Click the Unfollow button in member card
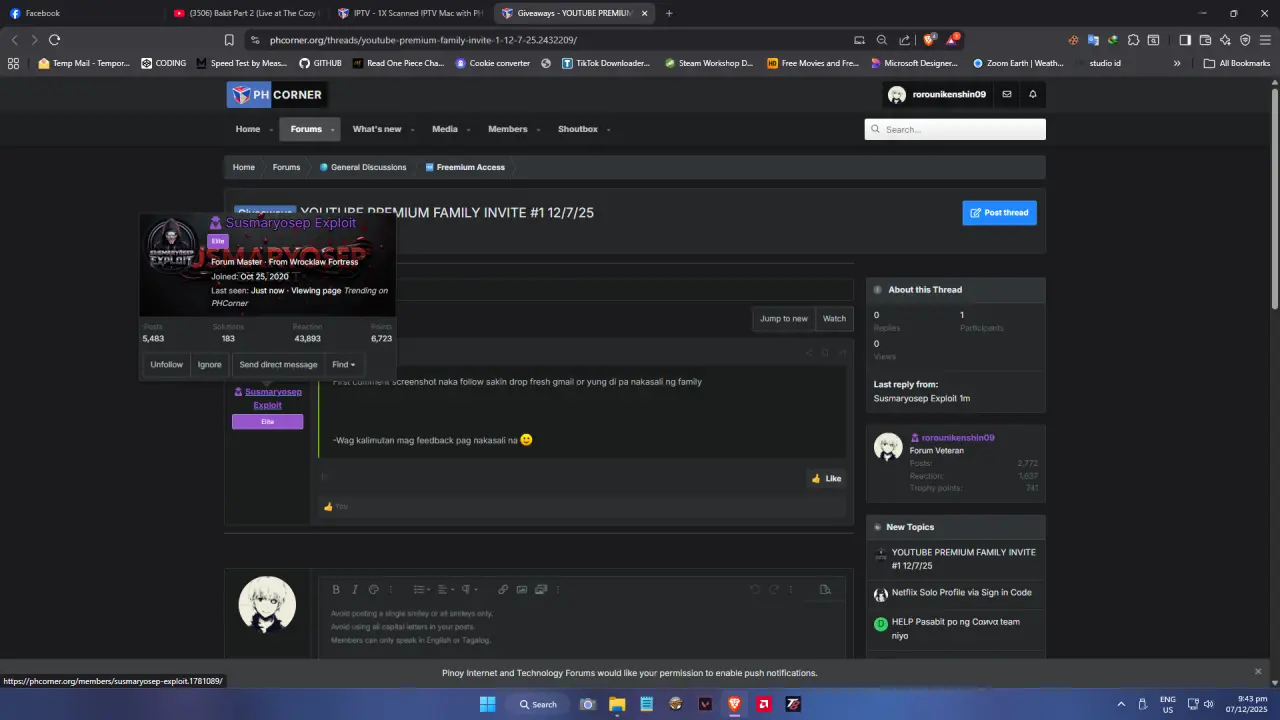The image size is (1280, 720). pyautogui.click(x=167, y=364)
